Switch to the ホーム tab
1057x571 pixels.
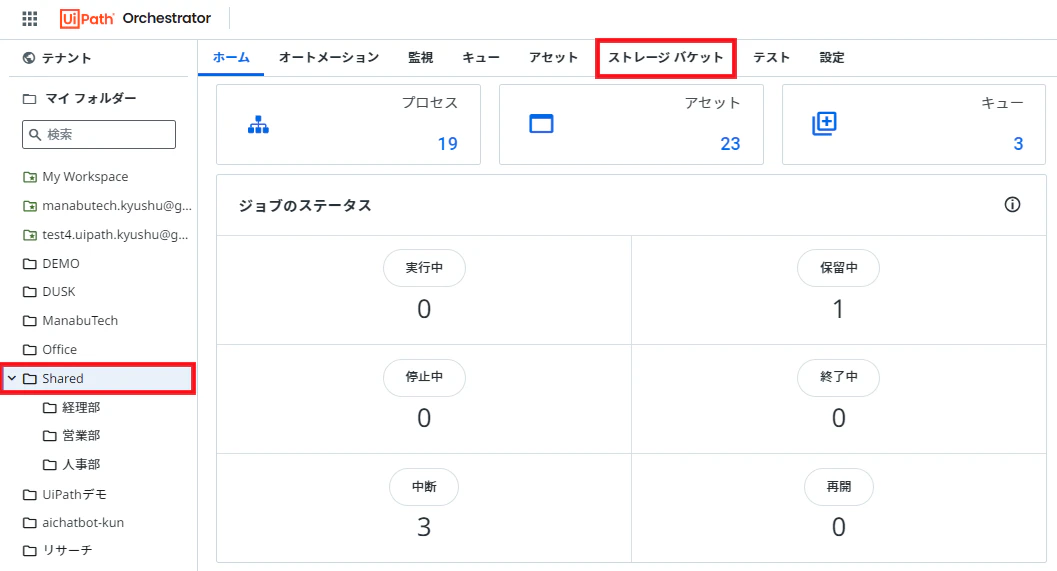[231, 58]
